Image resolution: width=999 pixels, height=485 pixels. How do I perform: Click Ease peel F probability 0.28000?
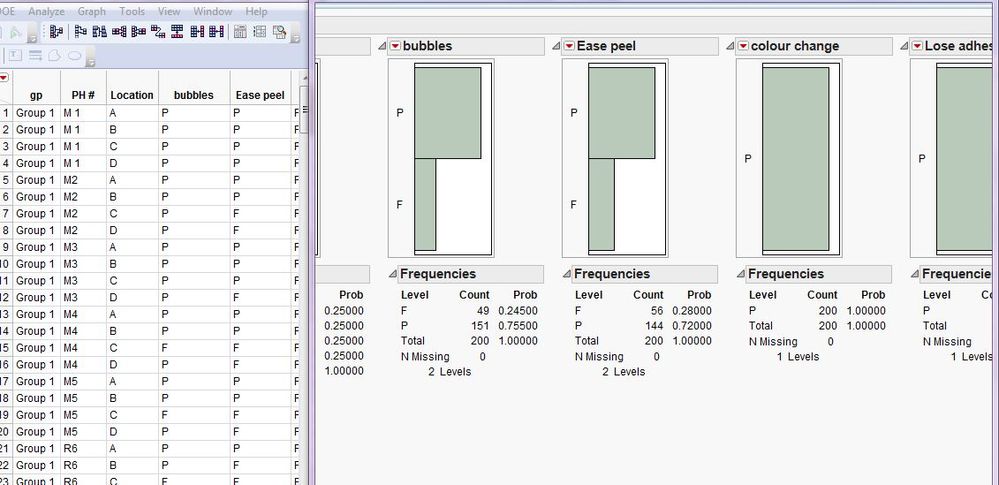[x=692, y=311]
